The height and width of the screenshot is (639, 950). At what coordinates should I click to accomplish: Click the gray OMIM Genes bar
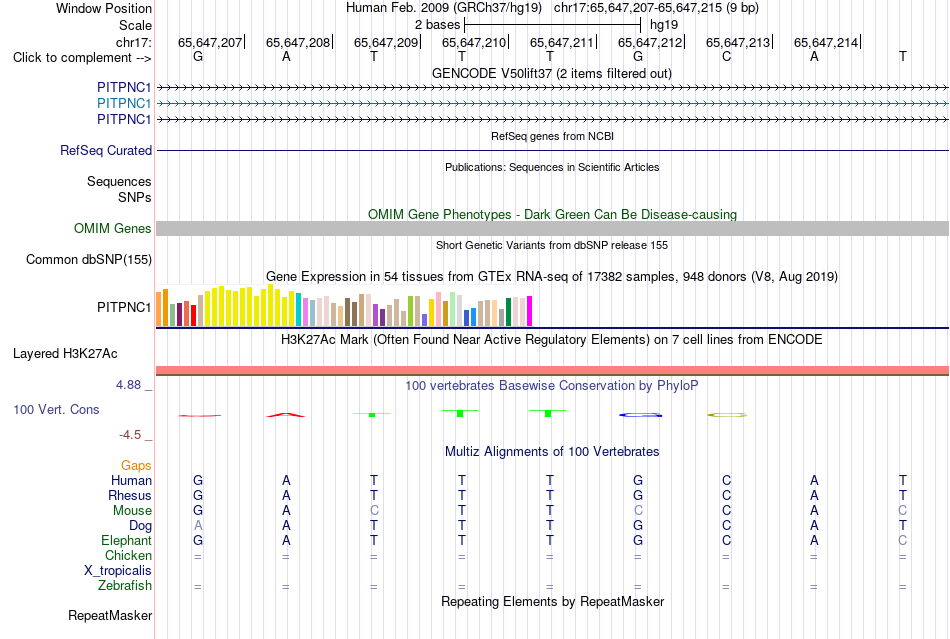553,228
